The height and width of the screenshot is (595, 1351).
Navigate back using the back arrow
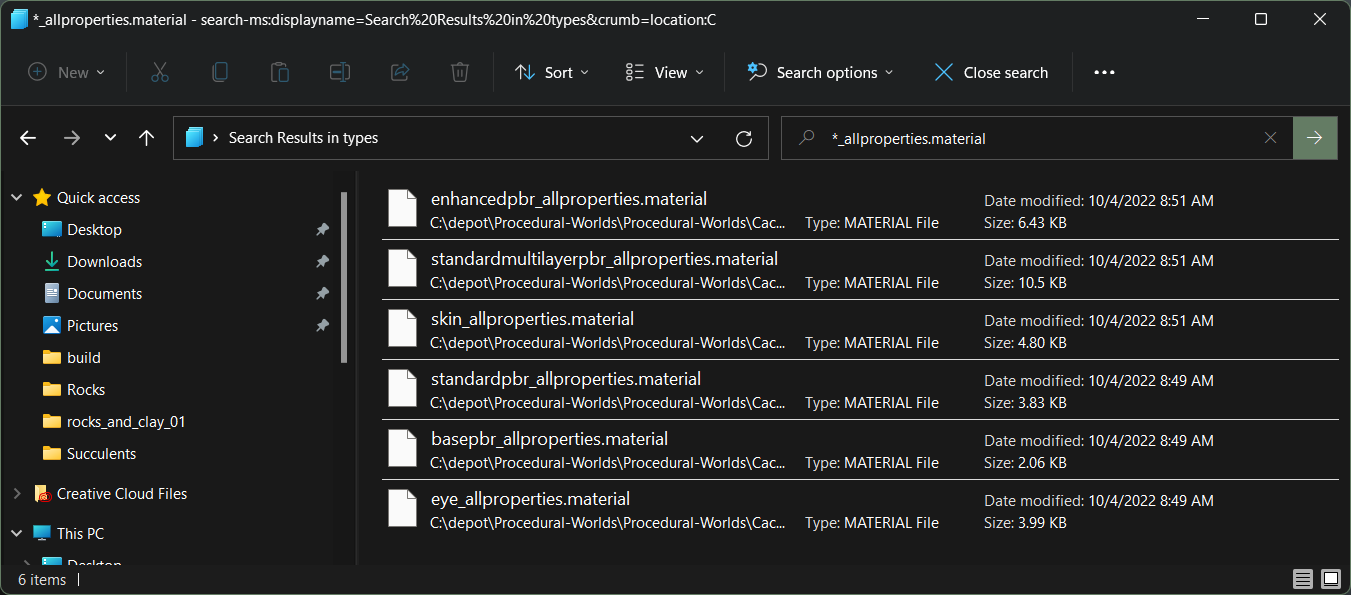click(27, 137)
